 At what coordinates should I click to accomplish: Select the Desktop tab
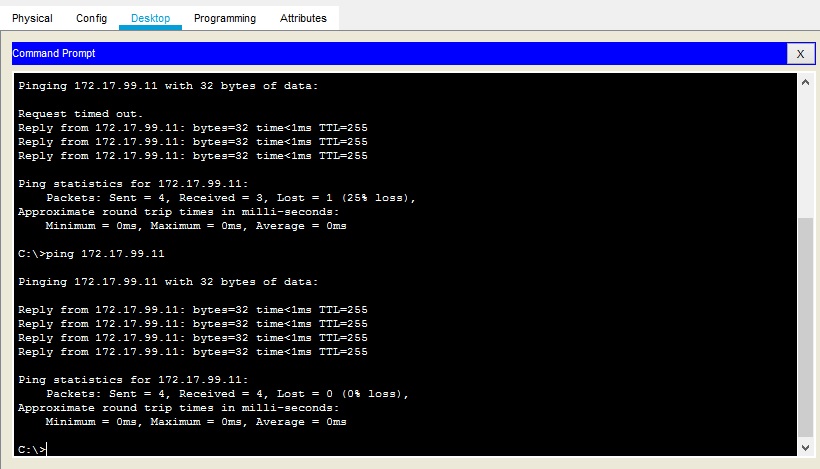click(x=150, y=18)
